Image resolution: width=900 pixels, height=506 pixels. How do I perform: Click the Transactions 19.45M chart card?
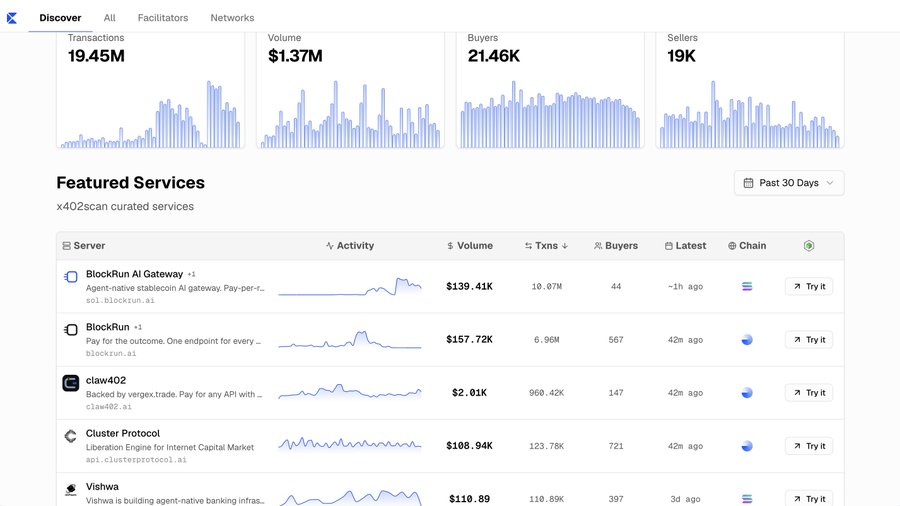(x=150, y=90)
